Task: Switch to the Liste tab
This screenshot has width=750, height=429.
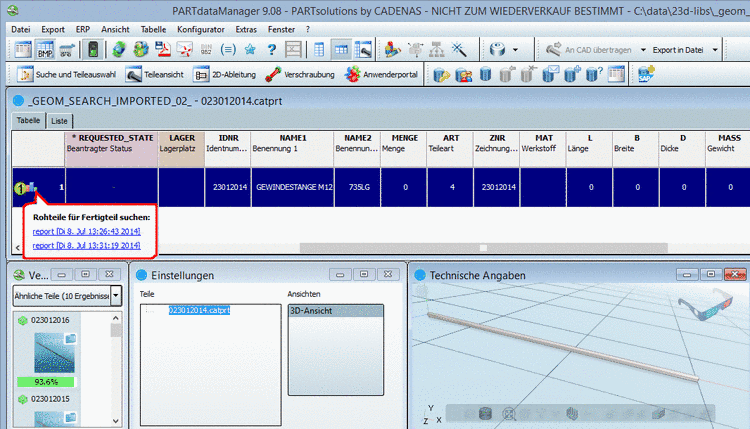Action: [60, 119]
